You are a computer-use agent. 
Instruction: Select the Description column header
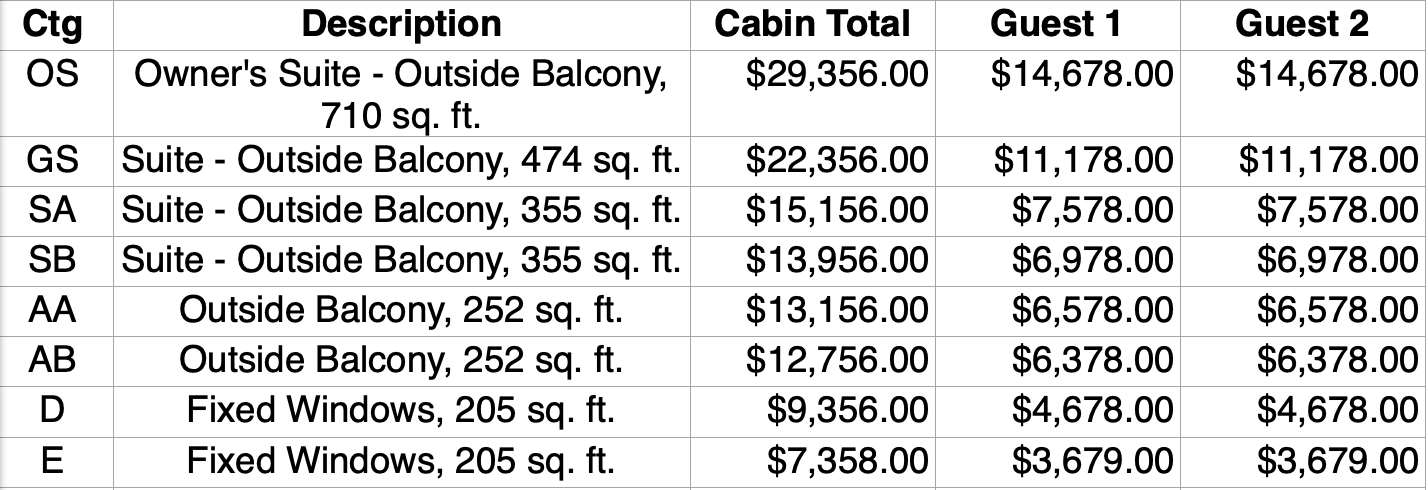point(401,24)
